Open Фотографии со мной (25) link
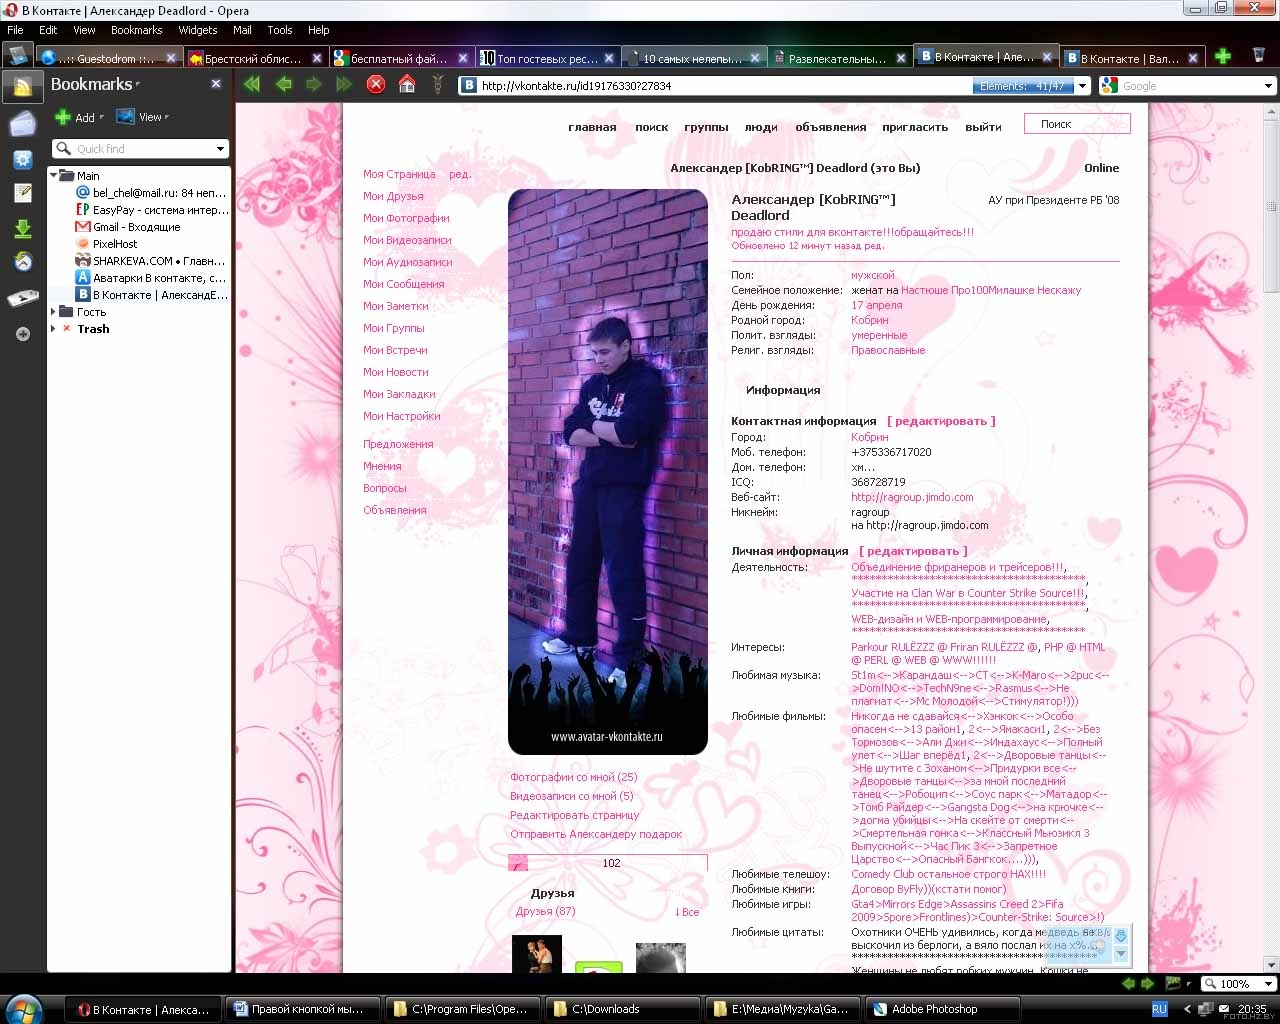The width and height of the screenshot is (1280, 1024). pyautogui.click(x=573, y=777)
